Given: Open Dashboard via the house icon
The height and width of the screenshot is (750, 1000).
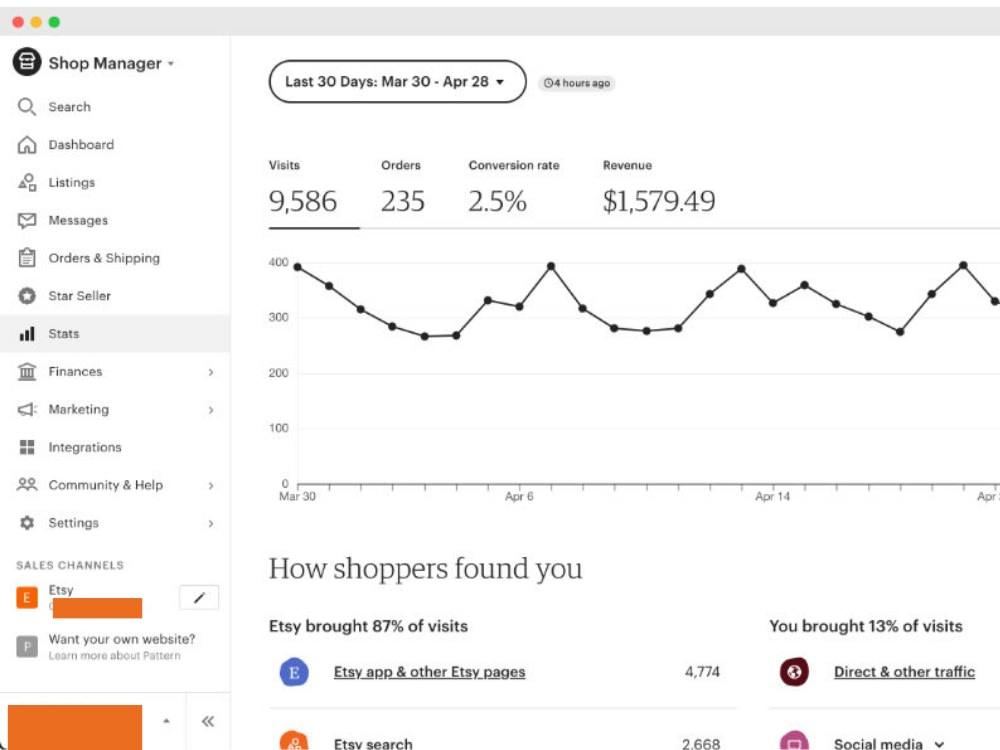Looking at the screenshot, I should pyautogui.click(x=26, y=145).
